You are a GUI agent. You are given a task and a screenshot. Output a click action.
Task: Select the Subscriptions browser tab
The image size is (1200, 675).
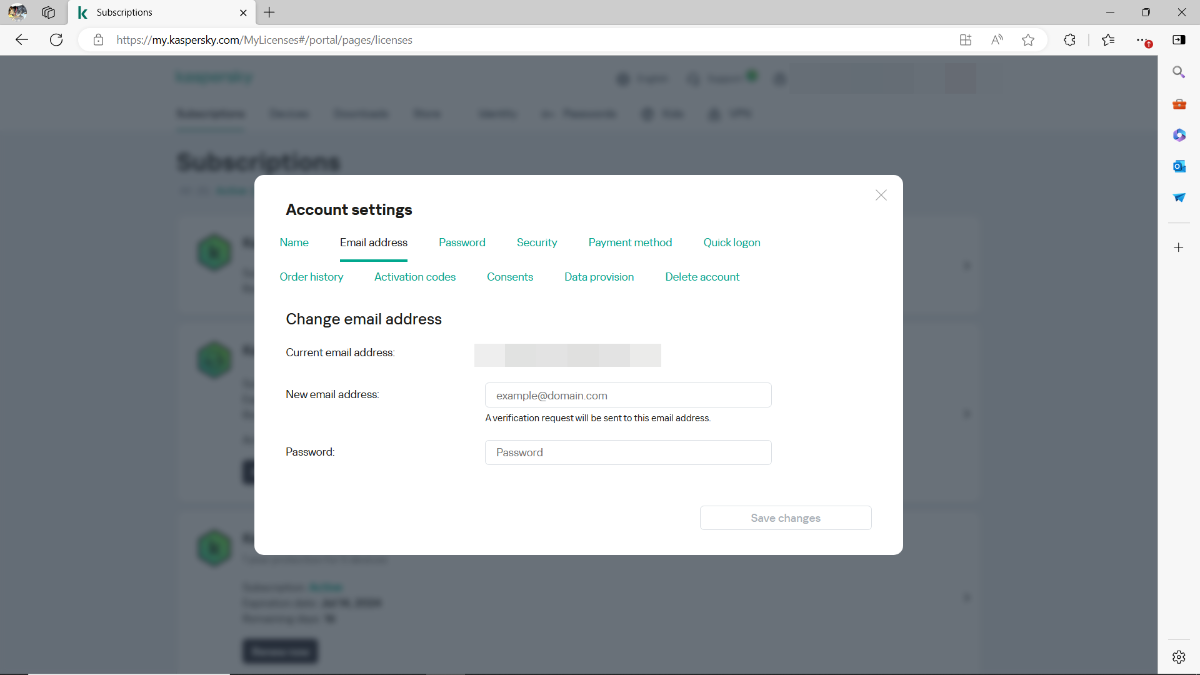(x=162, y=13)
